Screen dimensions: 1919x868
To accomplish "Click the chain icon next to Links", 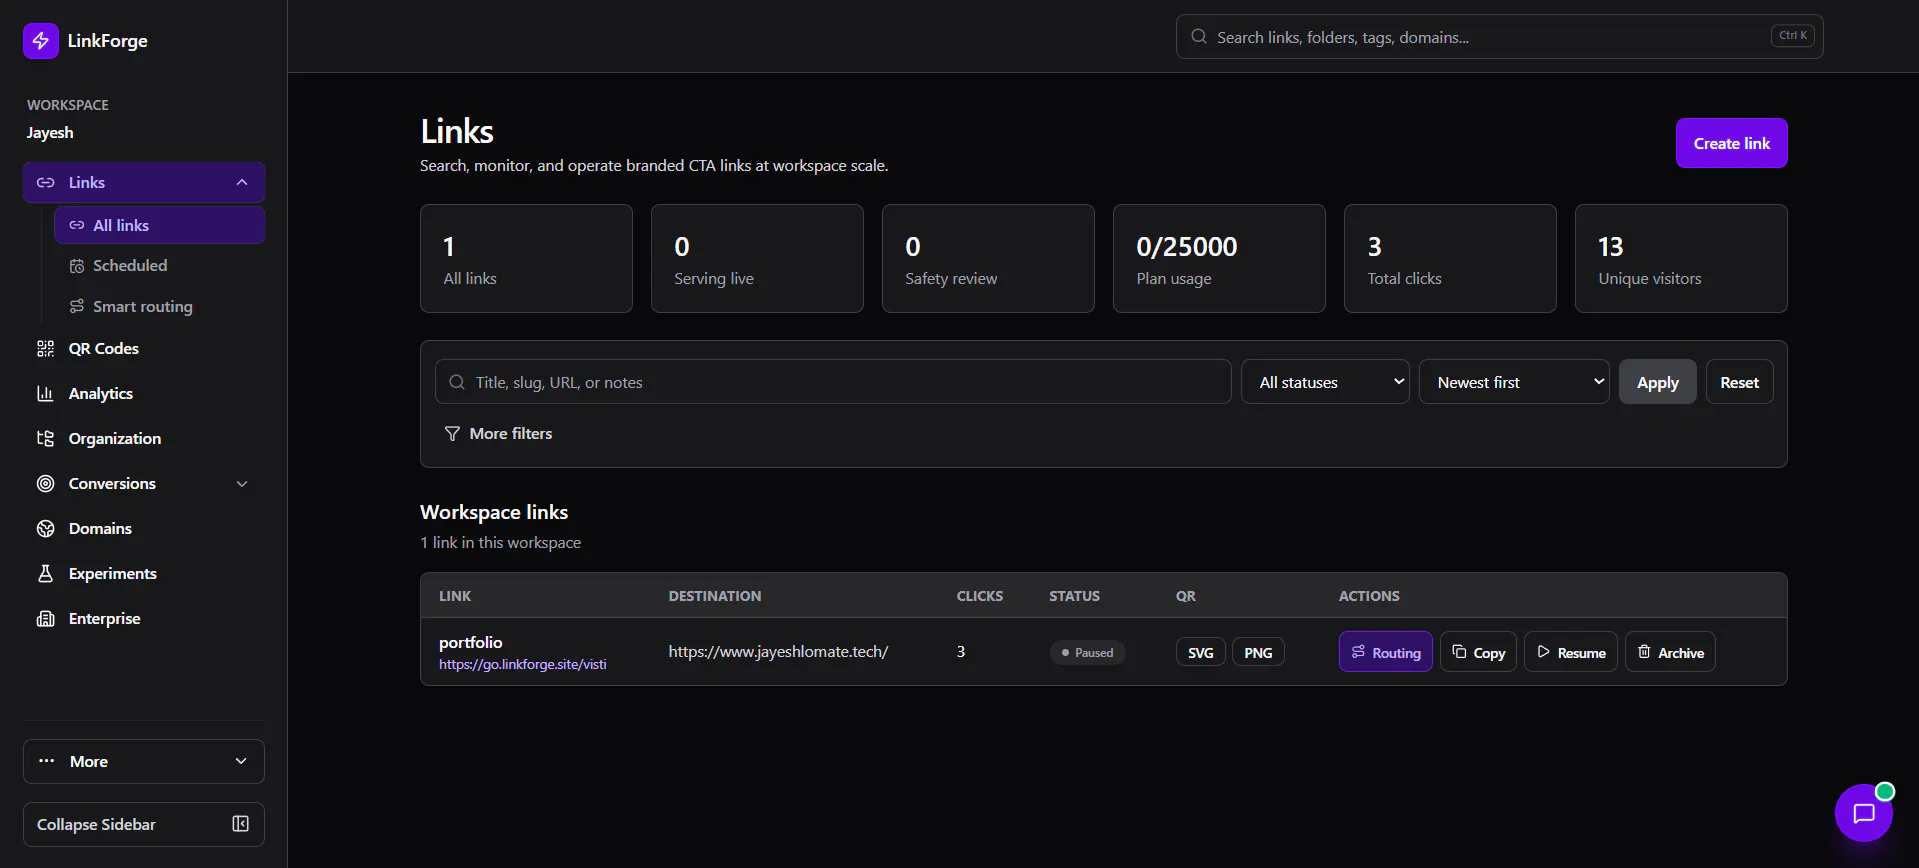I will click(46, 182).
